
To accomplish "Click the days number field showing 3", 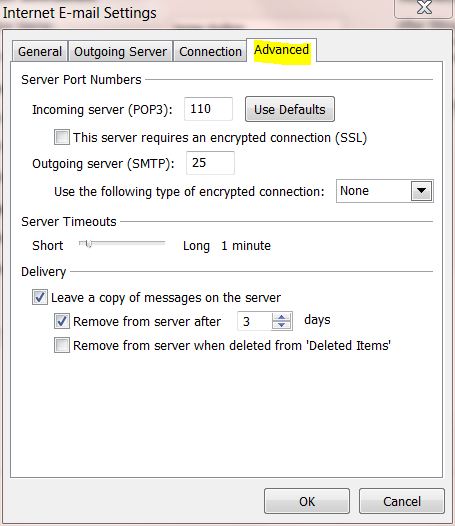I will point(255,321).
